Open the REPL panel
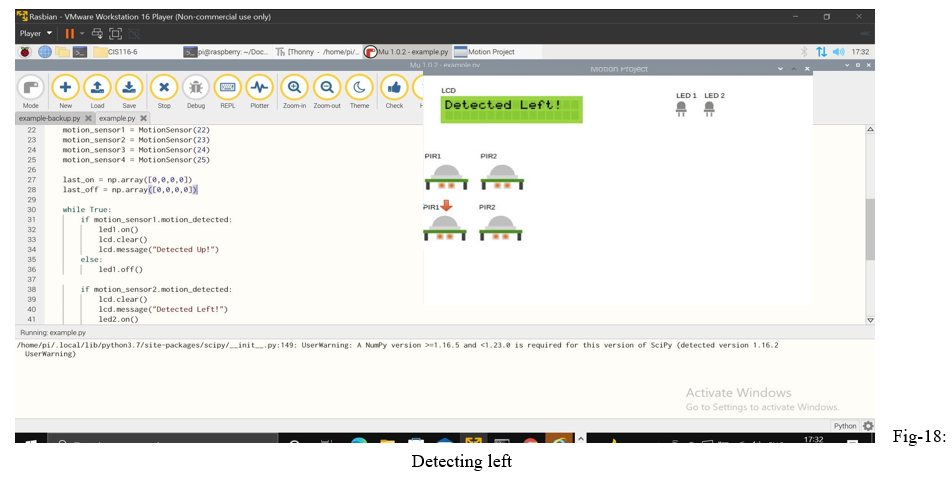The image size is (952, 478). 227,91
